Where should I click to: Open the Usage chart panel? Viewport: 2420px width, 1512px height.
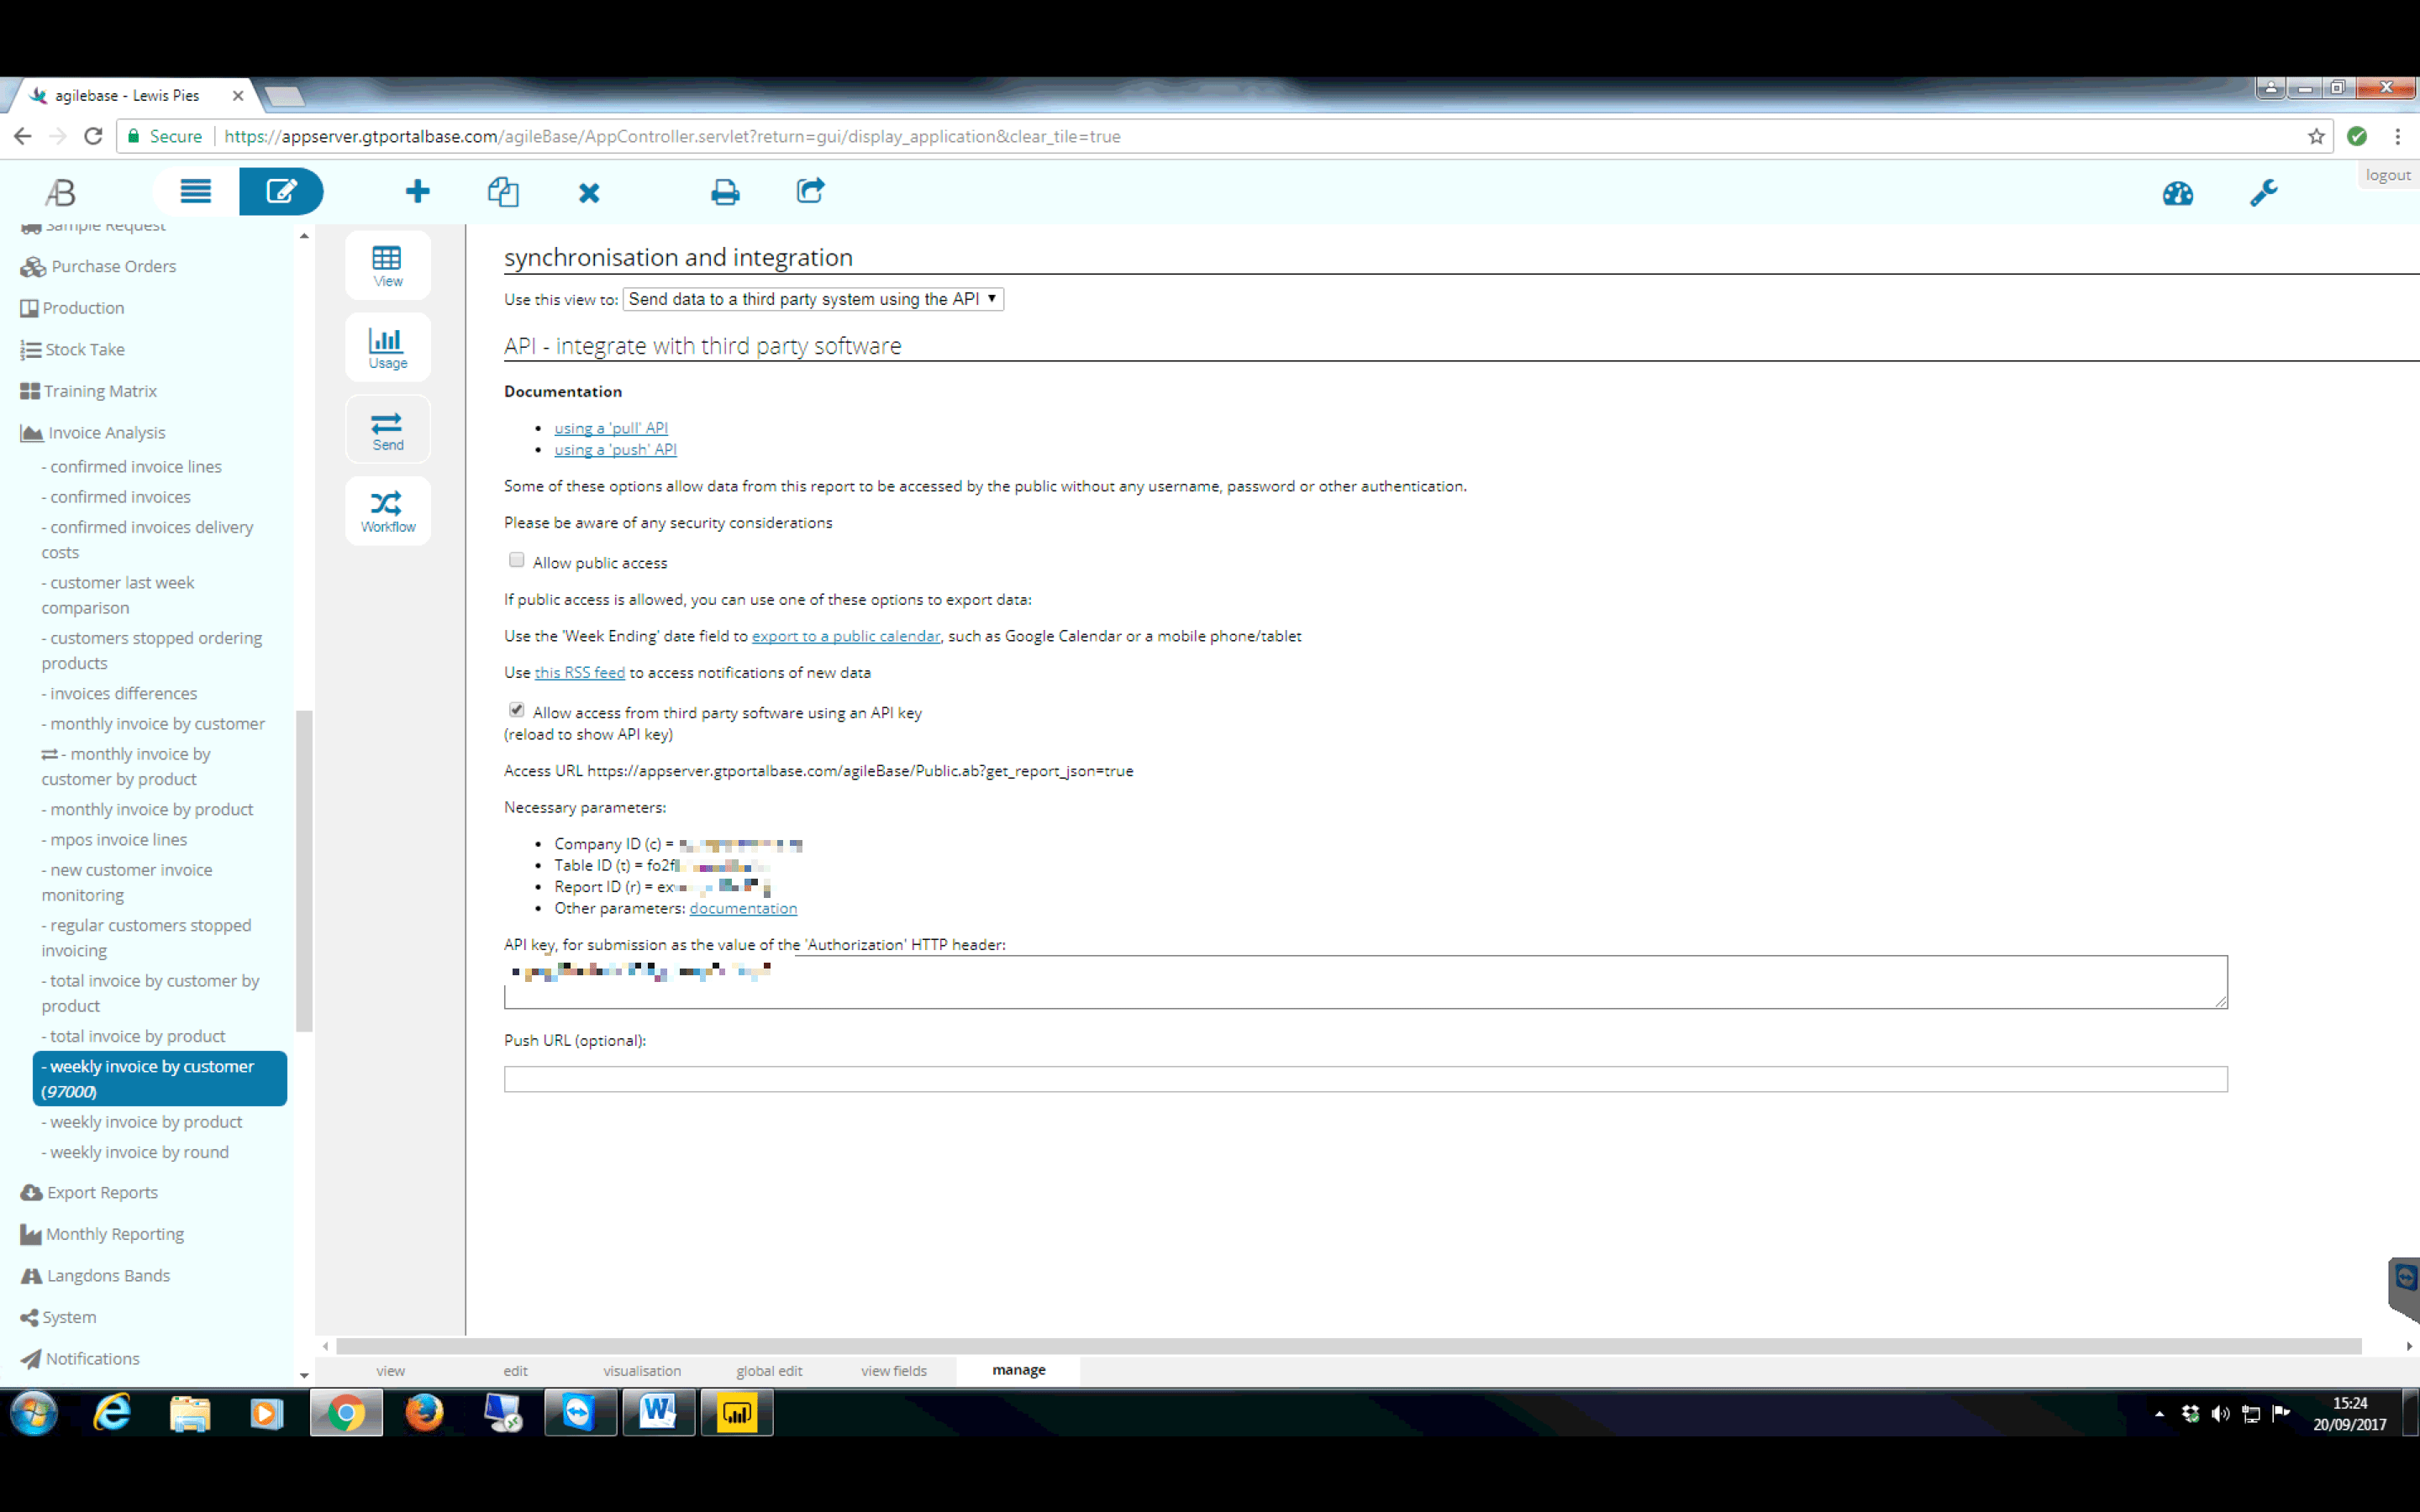pyautogui.click(x=388, y=347)
